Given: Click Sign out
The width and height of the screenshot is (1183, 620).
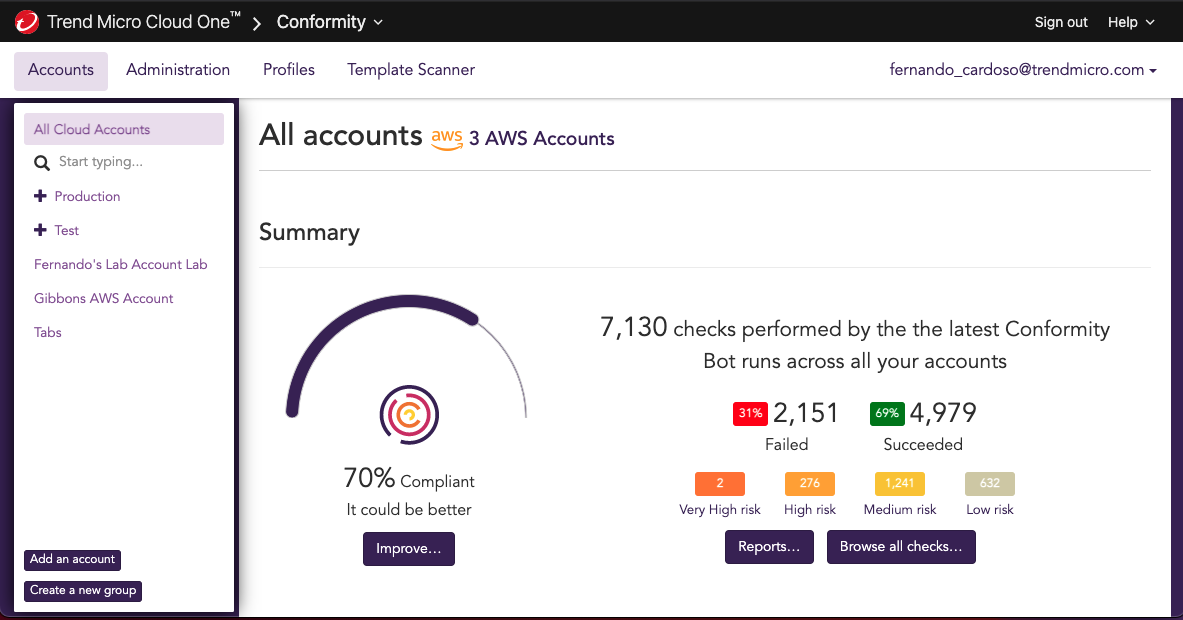Looking at the screenshot, I should click(x=1061, y=22).
